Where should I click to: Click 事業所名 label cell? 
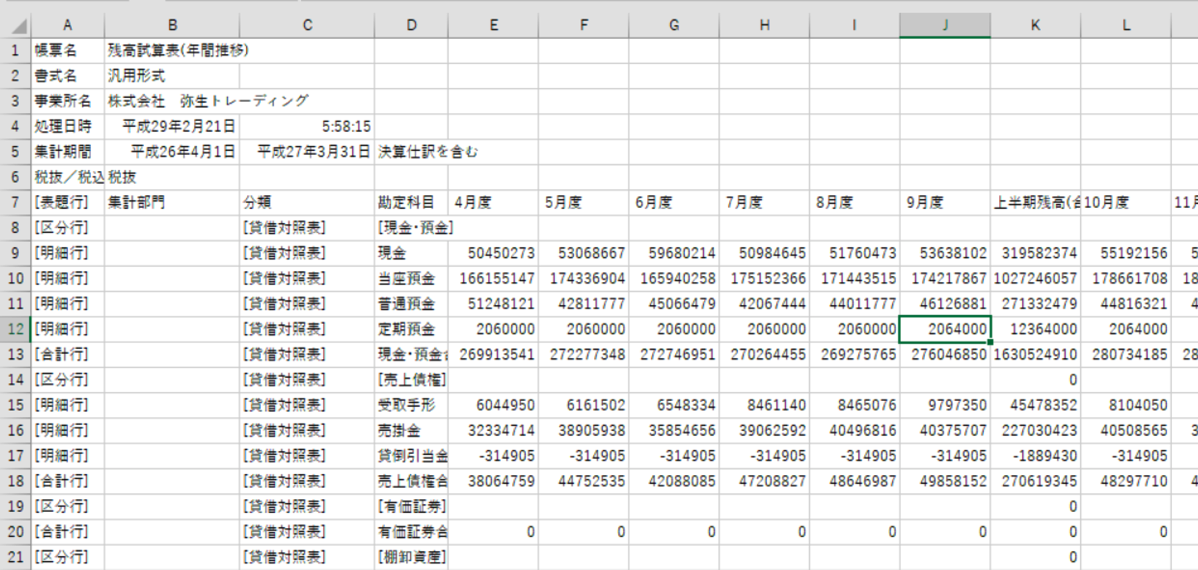[x=68, y=102]
